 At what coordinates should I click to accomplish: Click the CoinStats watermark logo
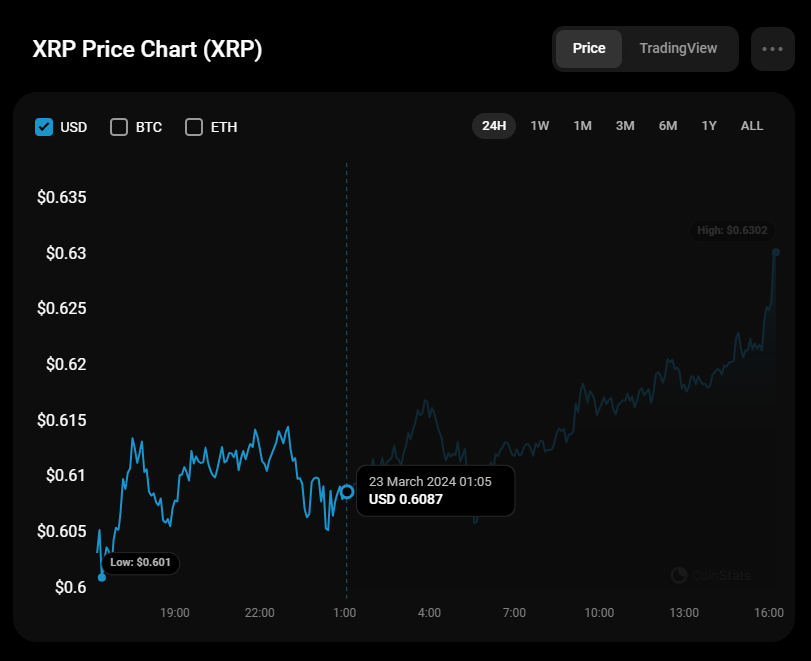pos(710,575)
